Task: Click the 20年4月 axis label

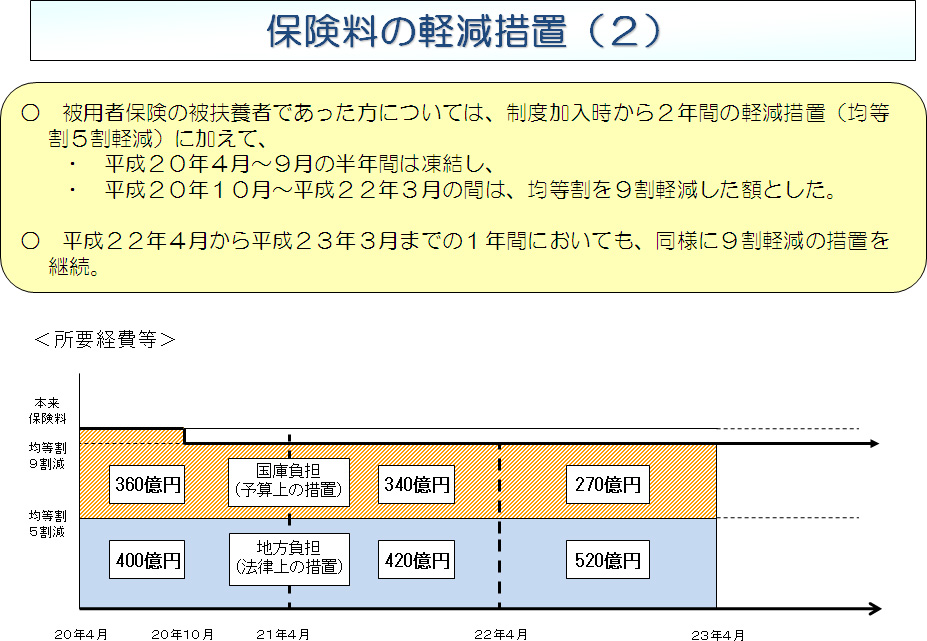Action: 81,634
